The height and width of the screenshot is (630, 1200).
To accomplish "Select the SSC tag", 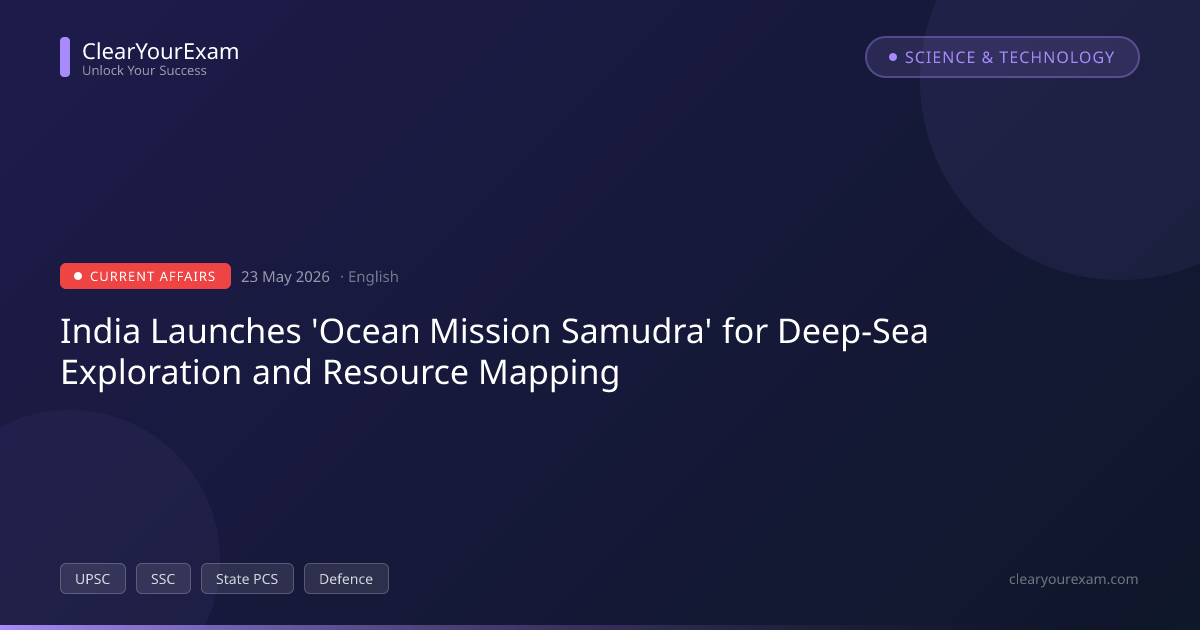I will pos(163,579).
